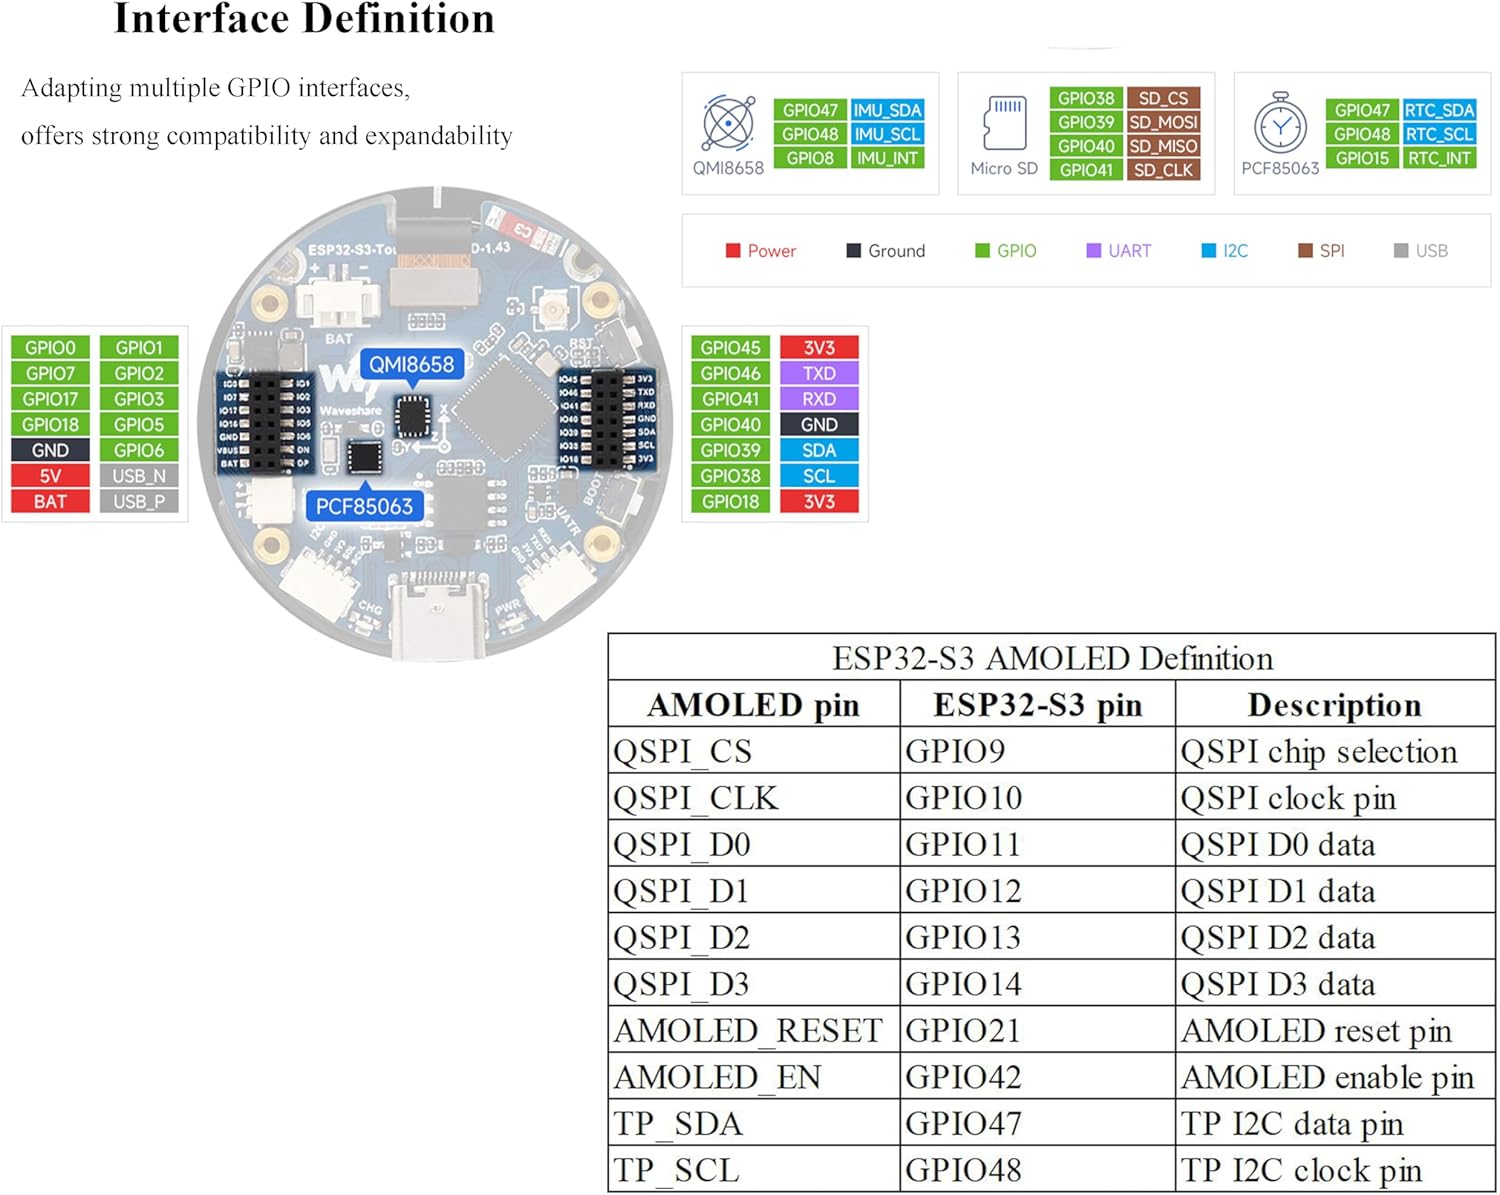Select the RTC_INT pin label
1500x1195 pixels.
[x=1439, y=158]
